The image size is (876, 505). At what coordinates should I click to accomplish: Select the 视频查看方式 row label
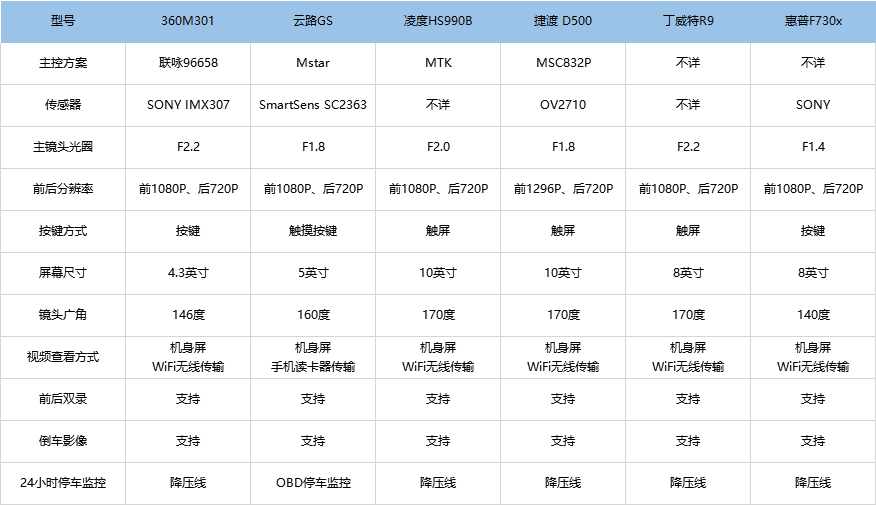pyautogui.click(x=63, y=357)
